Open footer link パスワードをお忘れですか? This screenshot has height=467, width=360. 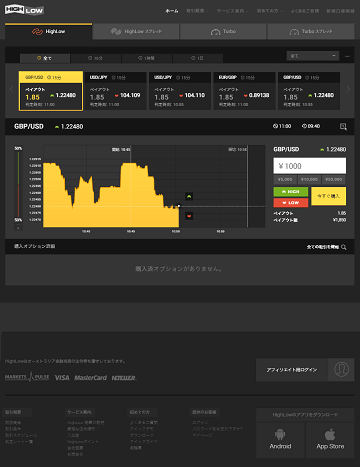click(x=217, y=429)
